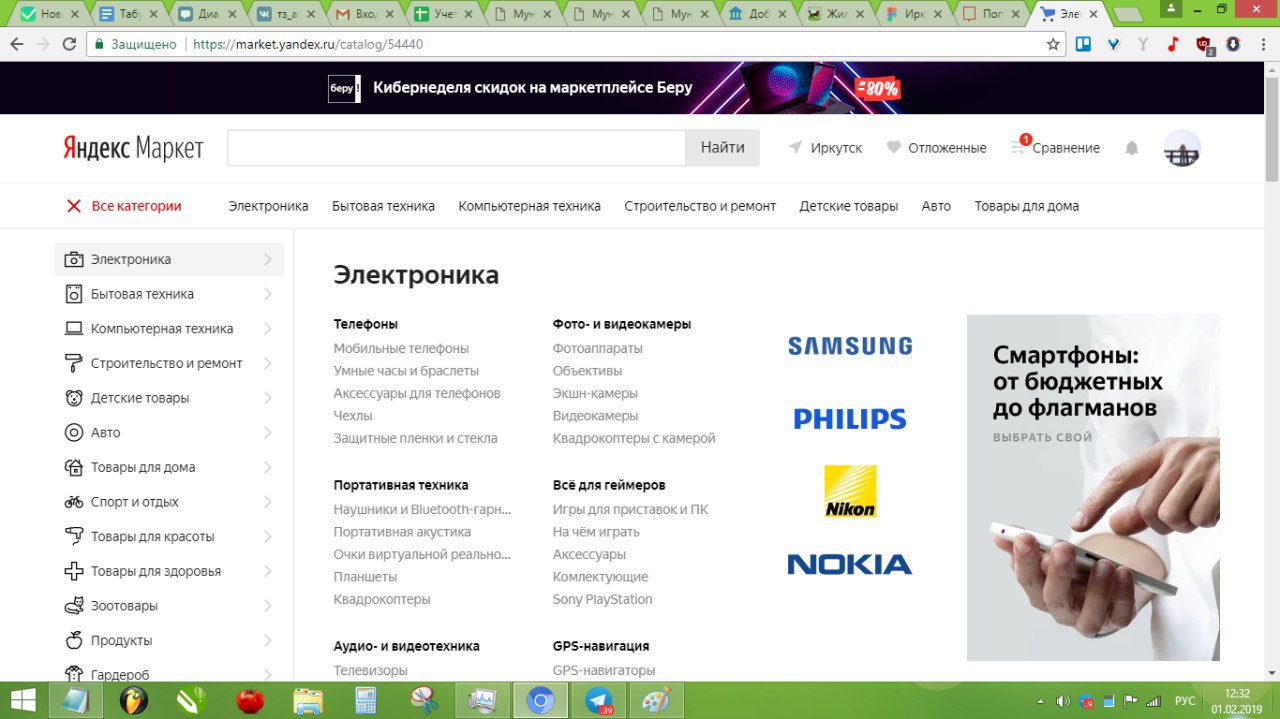This screenshot has width=1280, height=719.
Task: Click hairdryer icon for Товары для красоты
Action: [74, 537]
